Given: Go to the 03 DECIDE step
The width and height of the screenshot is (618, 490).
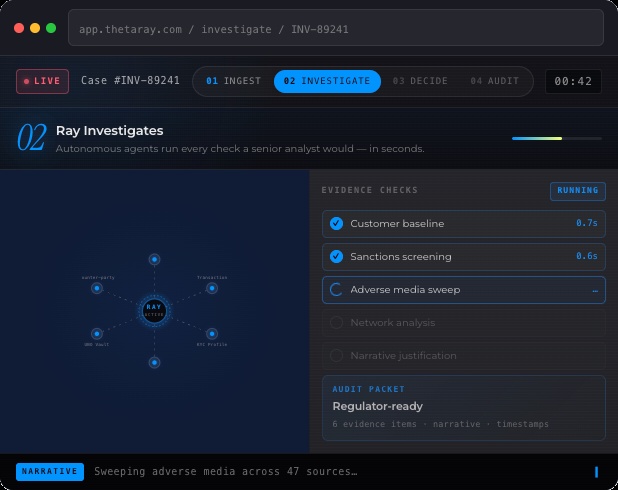Looking at the screenshot, I should 420,81.
